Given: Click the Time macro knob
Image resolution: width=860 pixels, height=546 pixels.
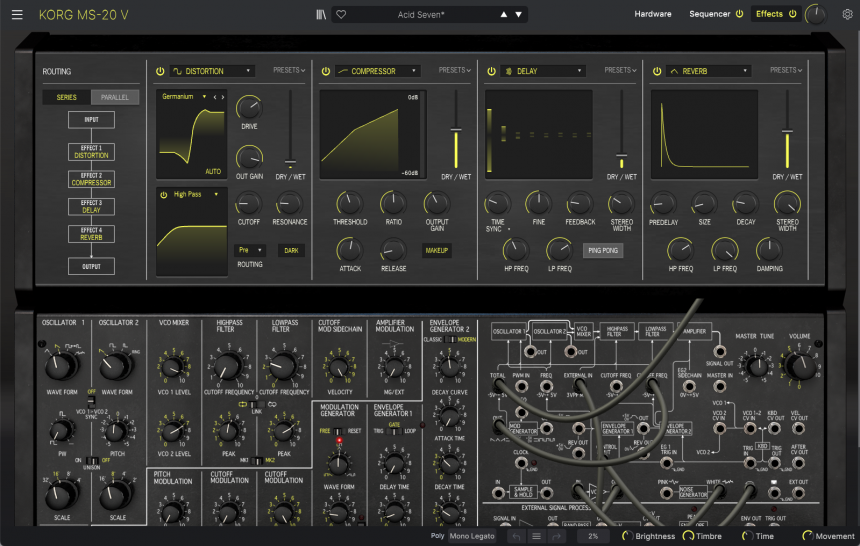Looking at the screenshot, I should coord(747,536).
